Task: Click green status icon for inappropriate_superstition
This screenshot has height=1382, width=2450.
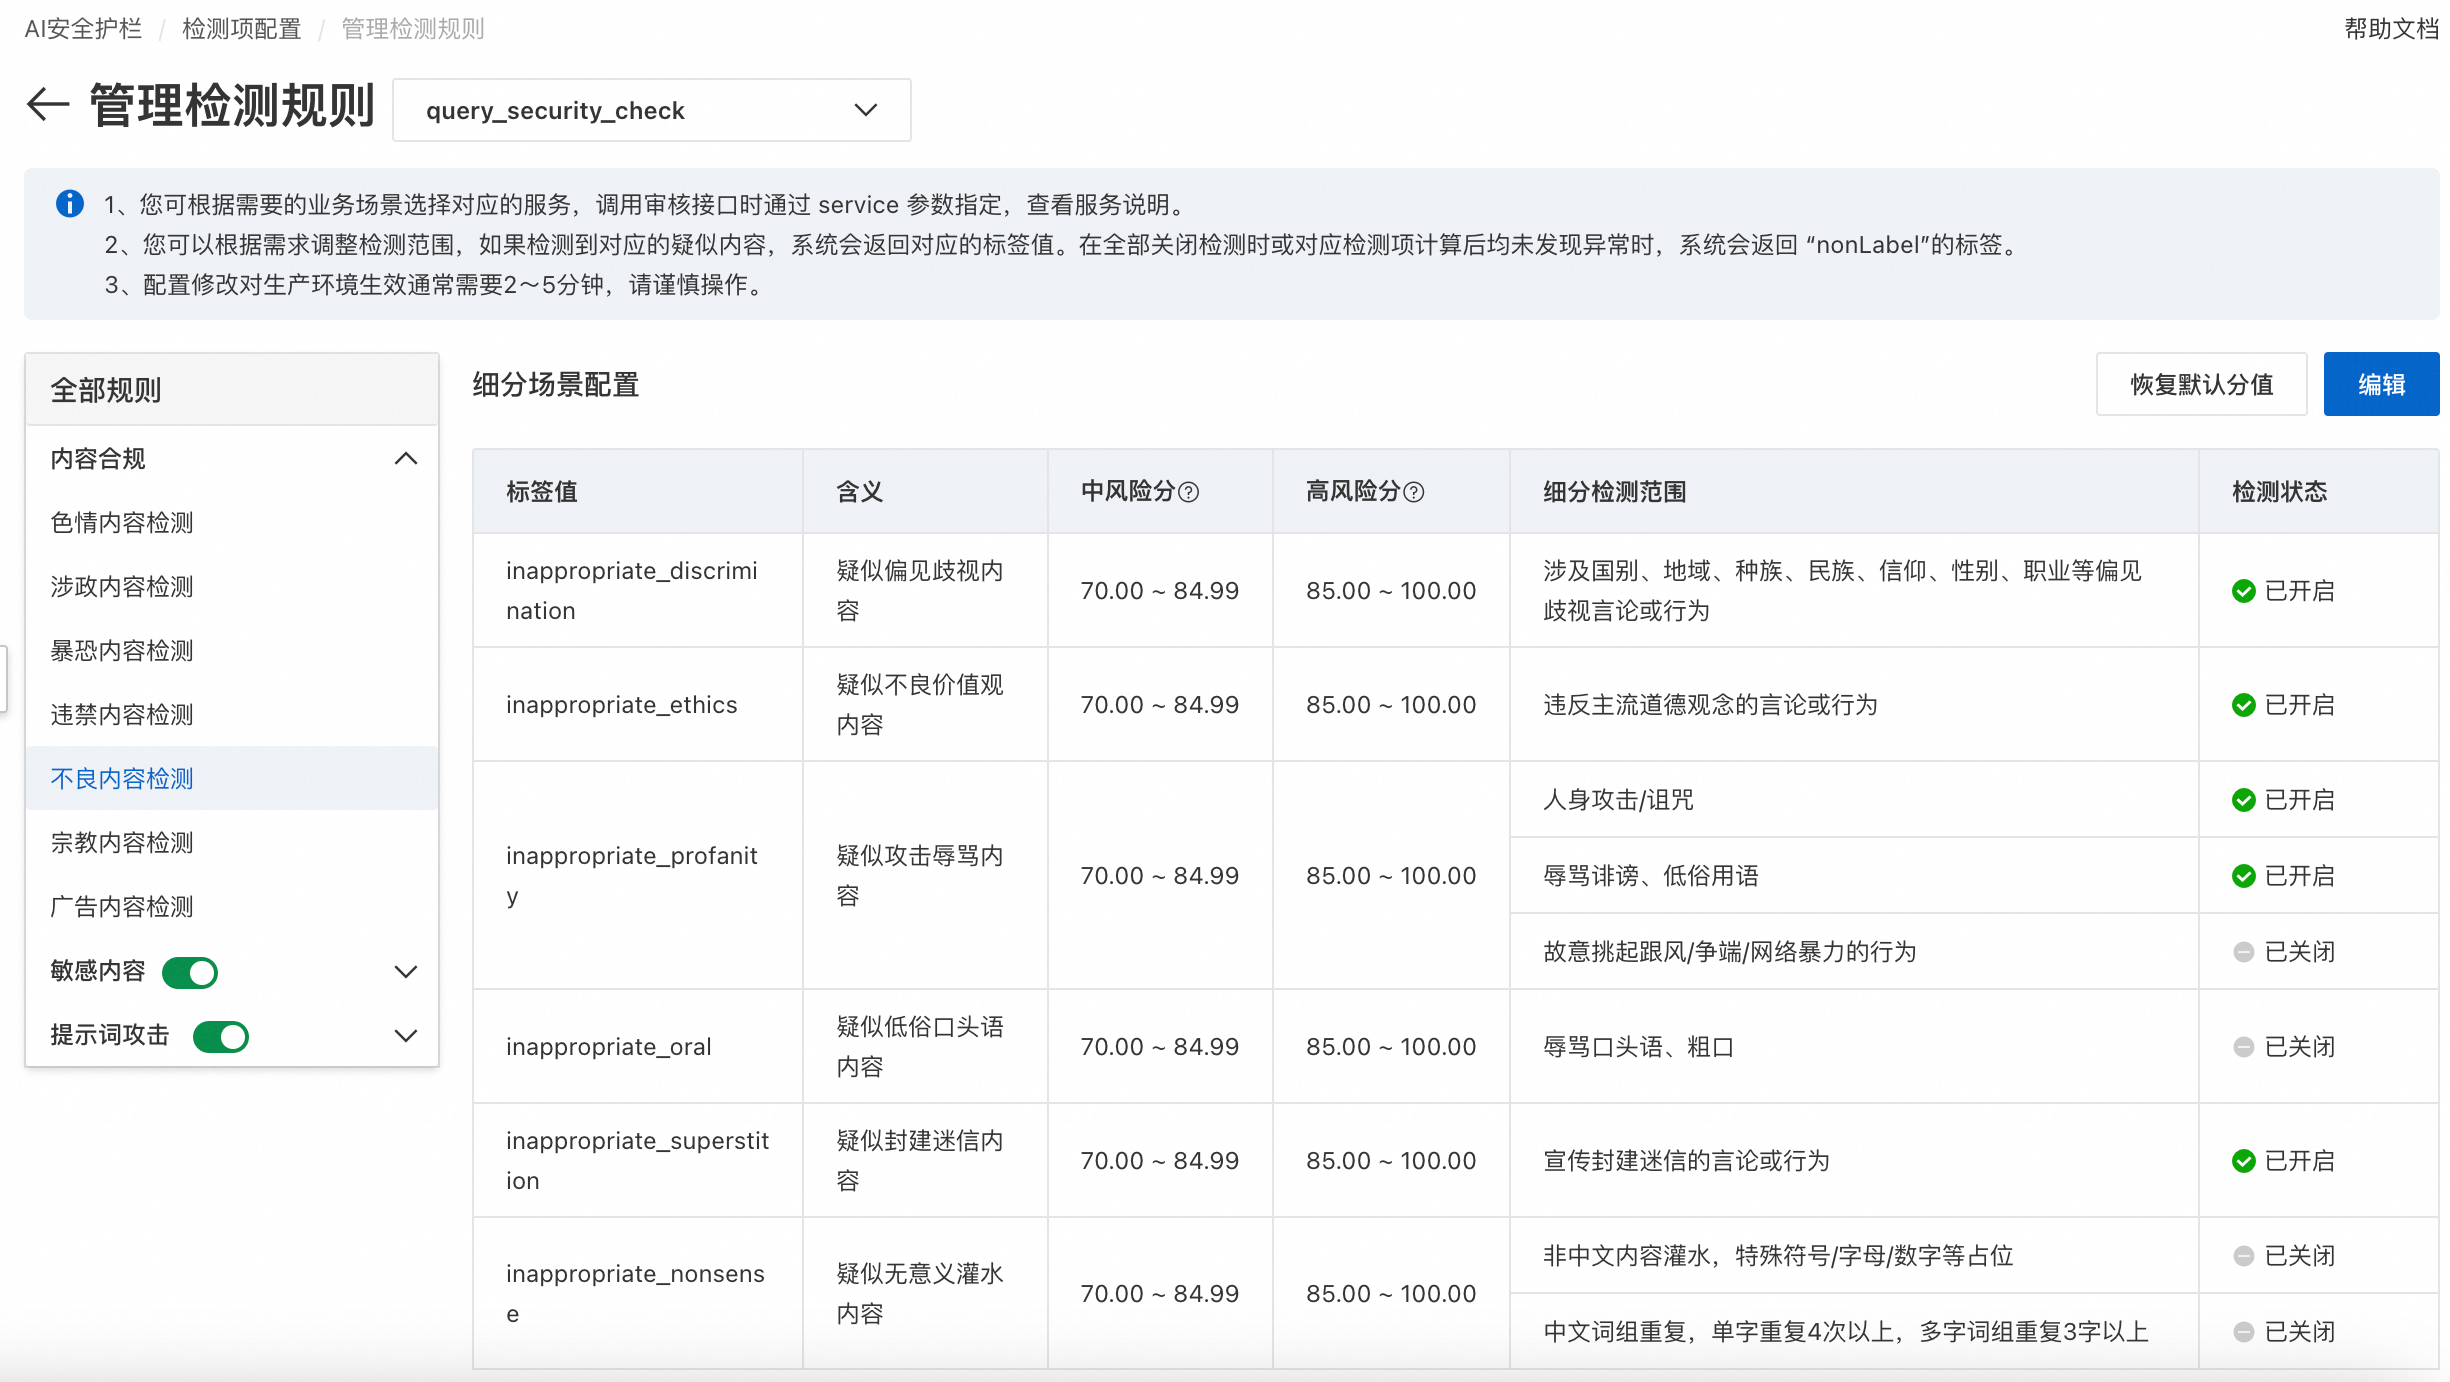Action: (x=2243, y=1161)
